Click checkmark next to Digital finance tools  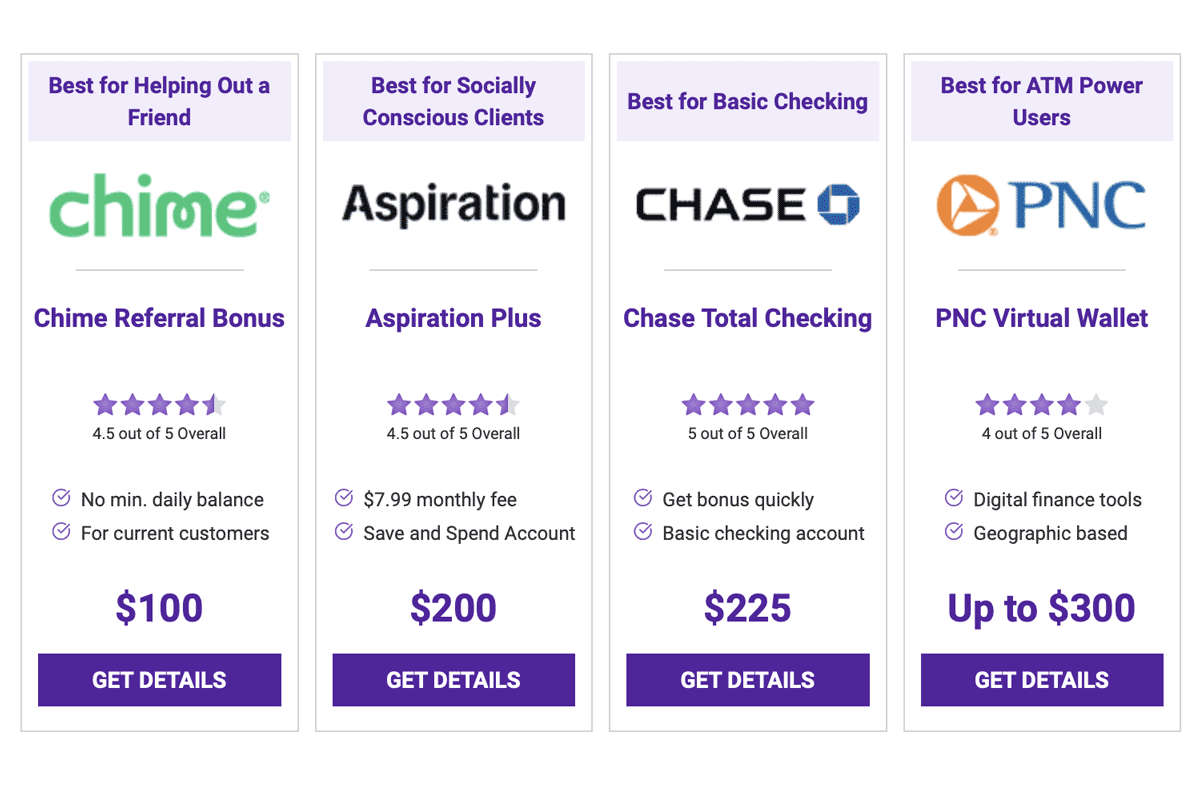coord(954,498)
